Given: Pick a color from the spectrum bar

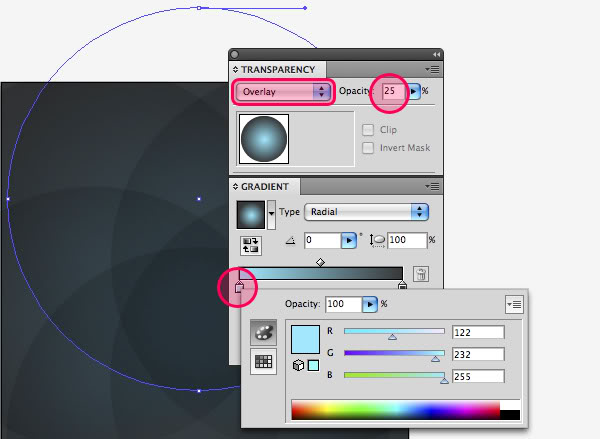Looking at the screenshot, I should 396,410.
